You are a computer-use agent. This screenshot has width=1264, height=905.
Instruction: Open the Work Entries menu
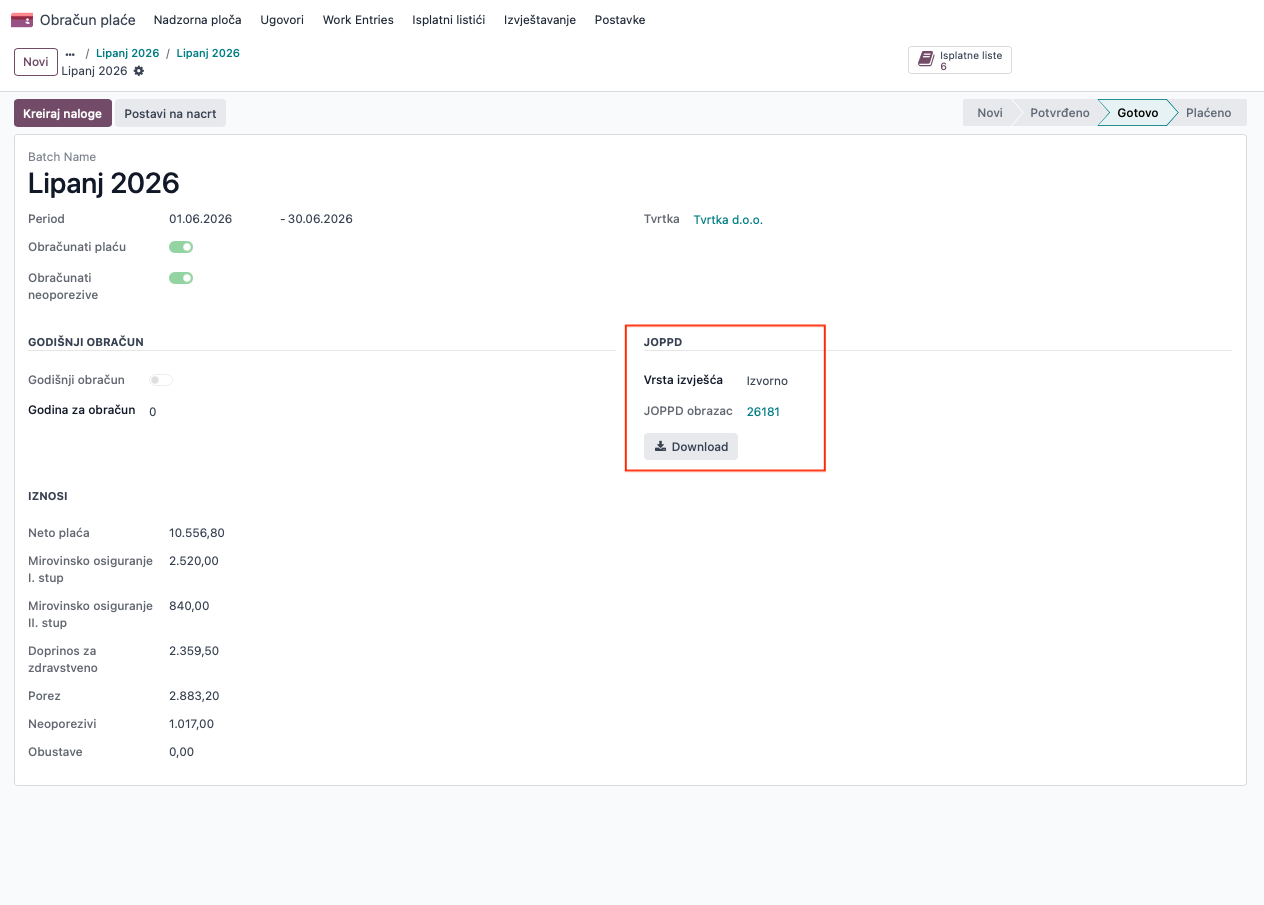(358, 20)
